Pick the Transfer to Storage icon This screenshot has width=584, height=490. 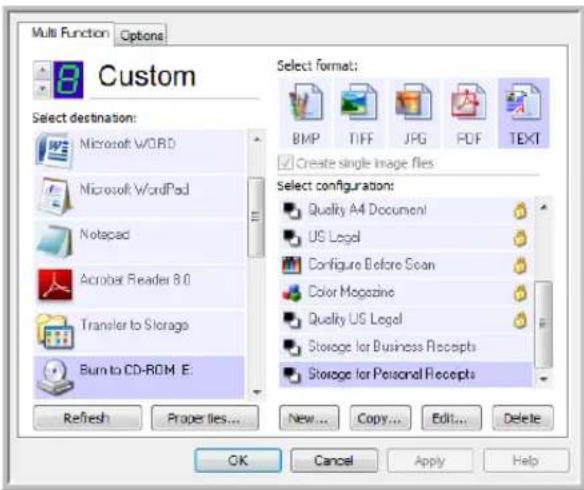tap(55, 331)
